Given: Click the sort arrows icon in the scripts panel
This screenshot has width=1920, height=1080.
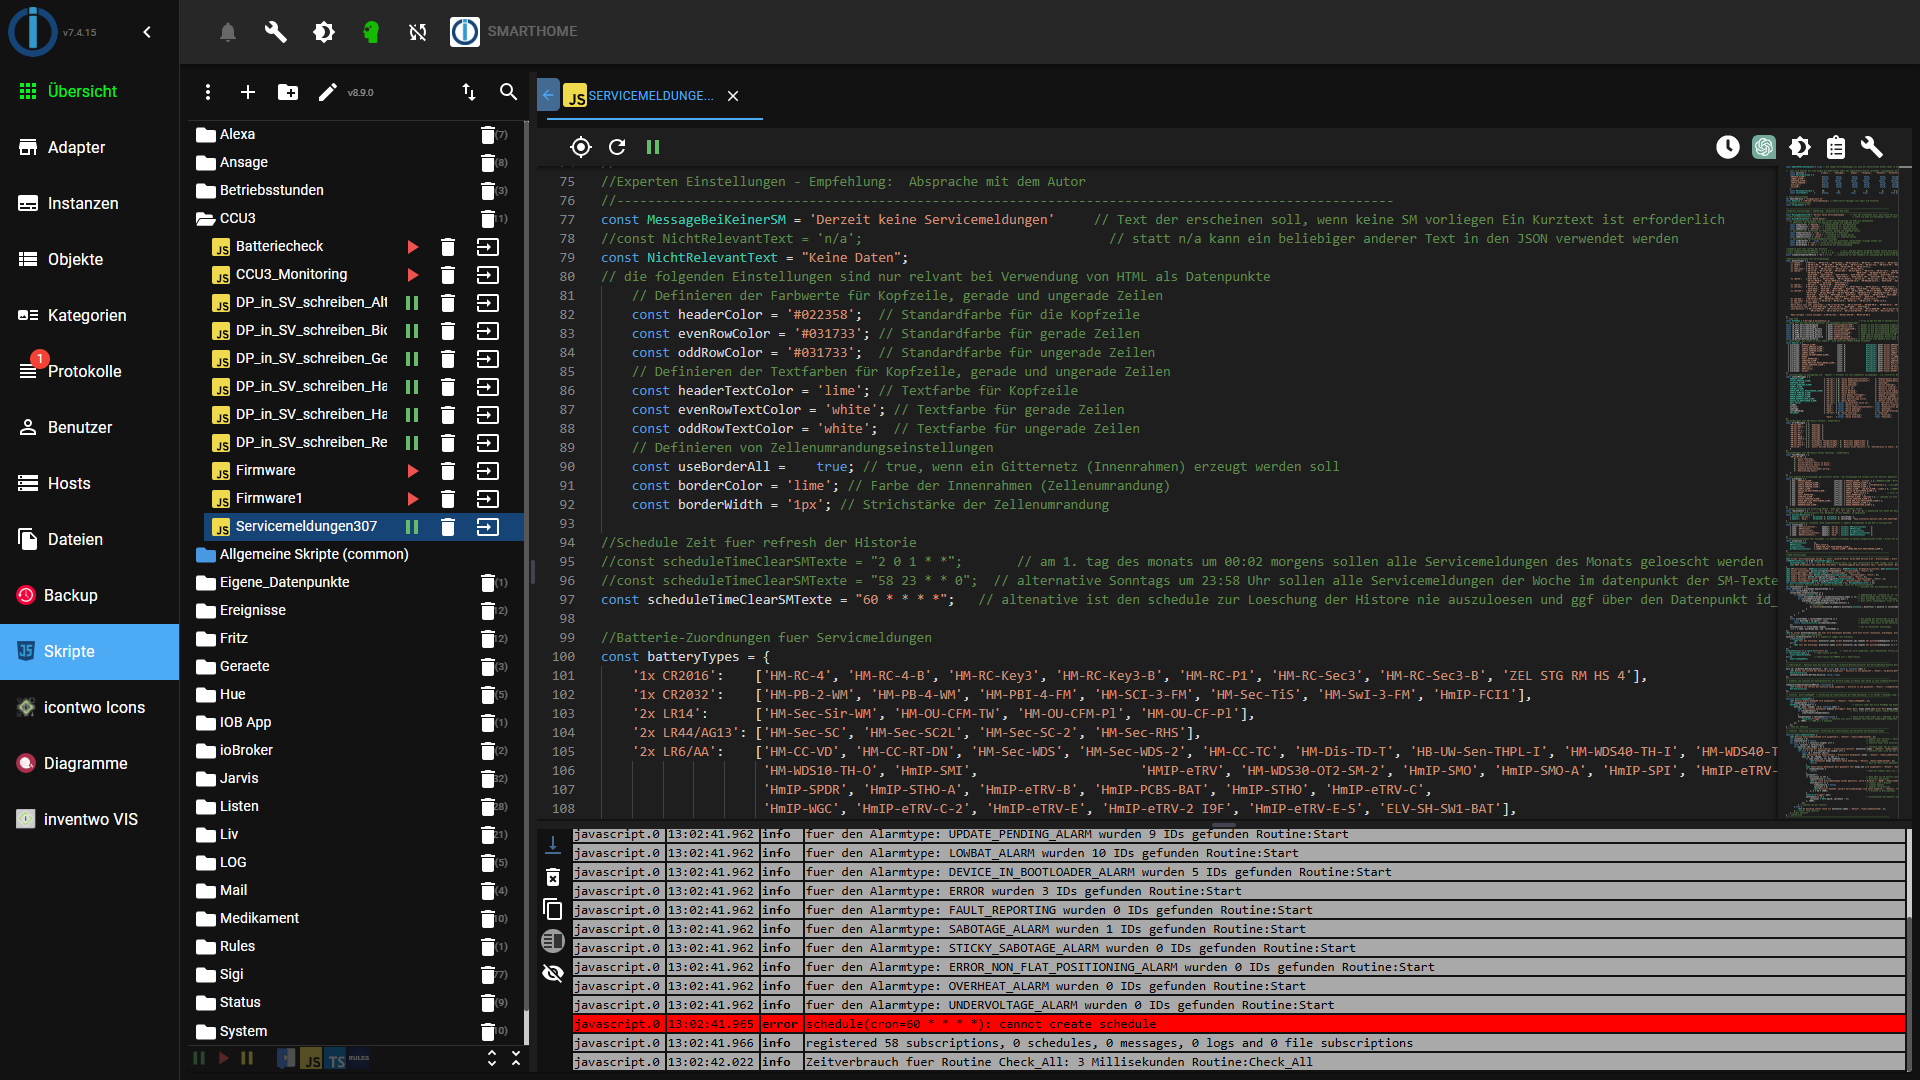Looking at the screenshot, I should (469, 92).
